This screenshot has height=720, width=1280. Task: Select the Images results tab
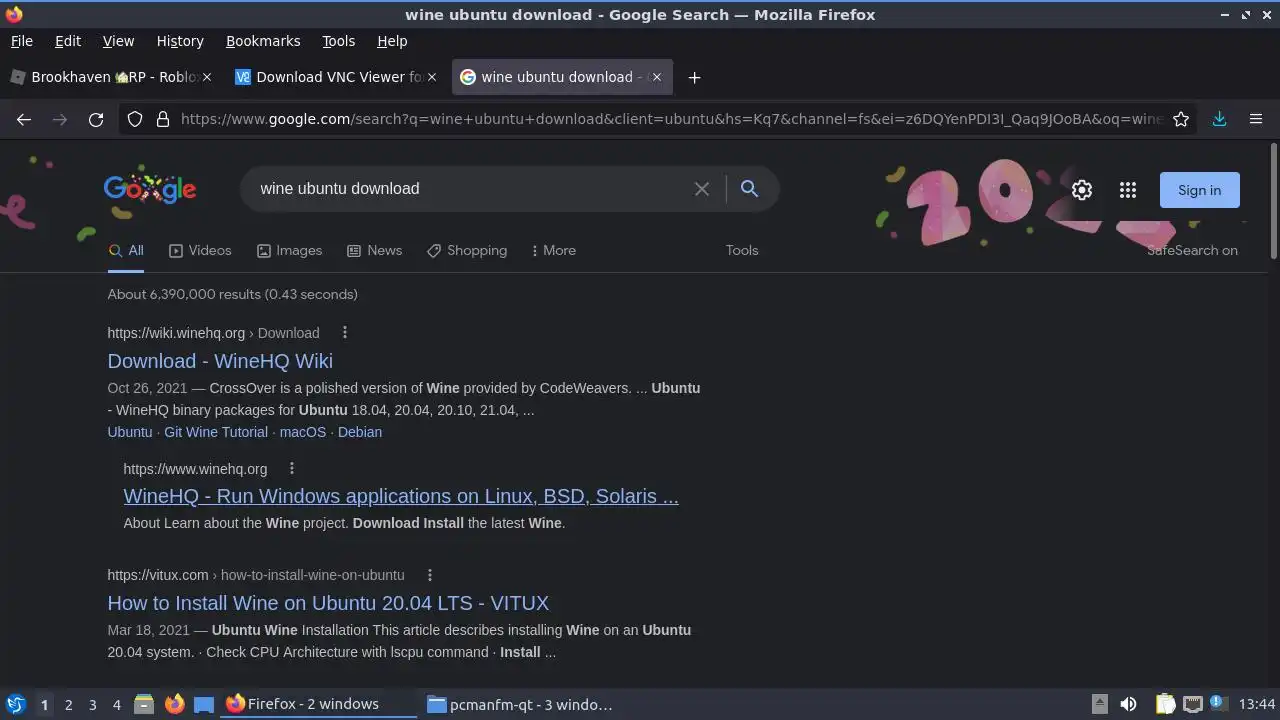click(289, 250)
